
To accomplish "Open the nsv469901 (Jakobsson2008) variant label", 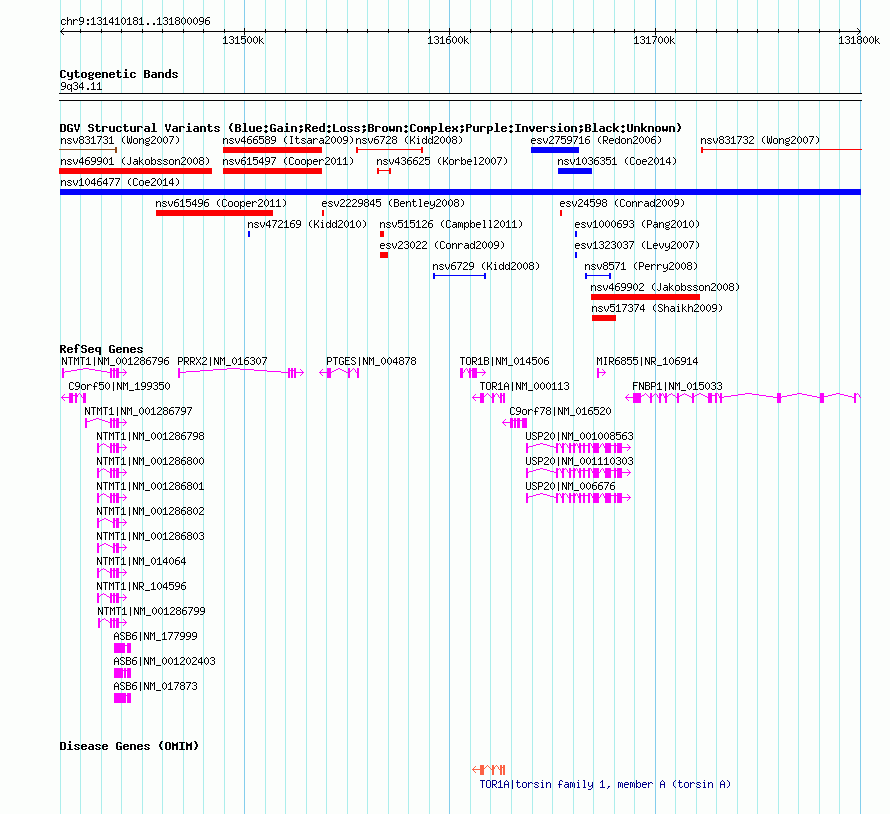I will (x=135, y=161).
